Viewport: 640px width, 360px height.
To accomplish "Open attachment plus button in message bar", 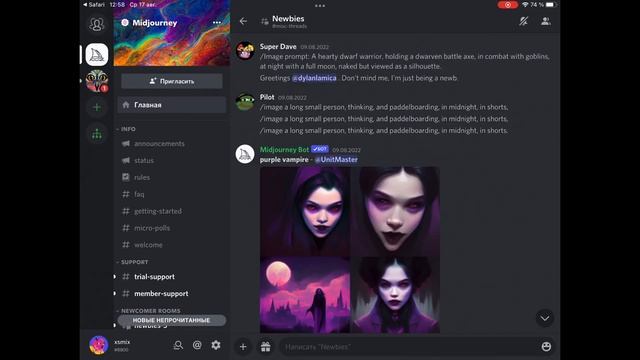I will click(243, 347).
